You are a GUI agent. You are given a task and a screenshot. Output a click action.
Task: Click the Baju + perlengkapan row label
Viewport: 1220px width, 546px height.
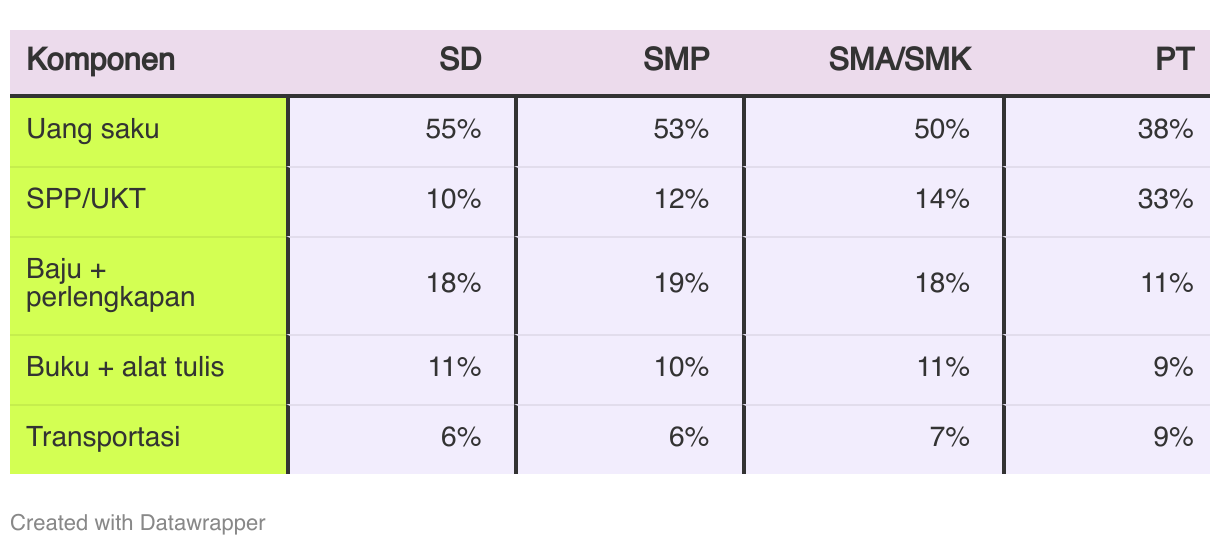(x=111, y=284)
